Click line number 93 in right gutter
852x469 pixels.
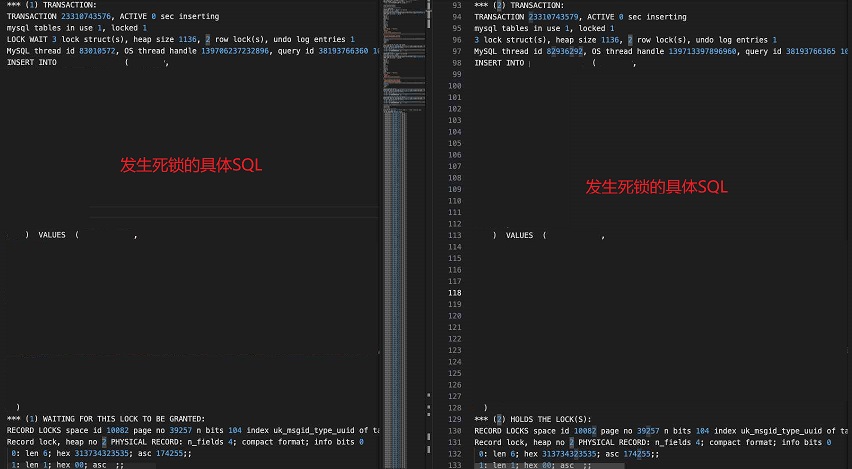457,6
